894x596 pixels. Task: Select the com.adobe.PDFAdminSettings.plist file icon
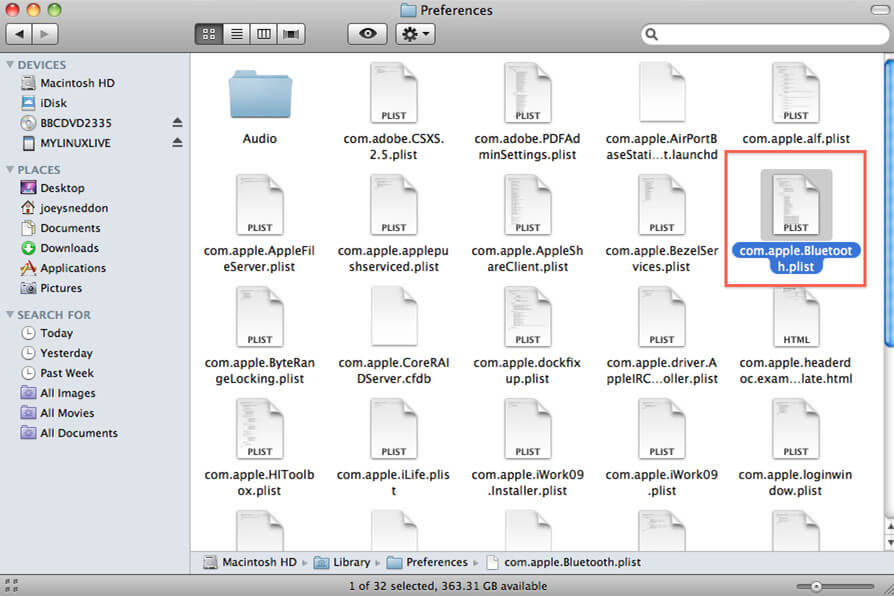click(528, 93)
